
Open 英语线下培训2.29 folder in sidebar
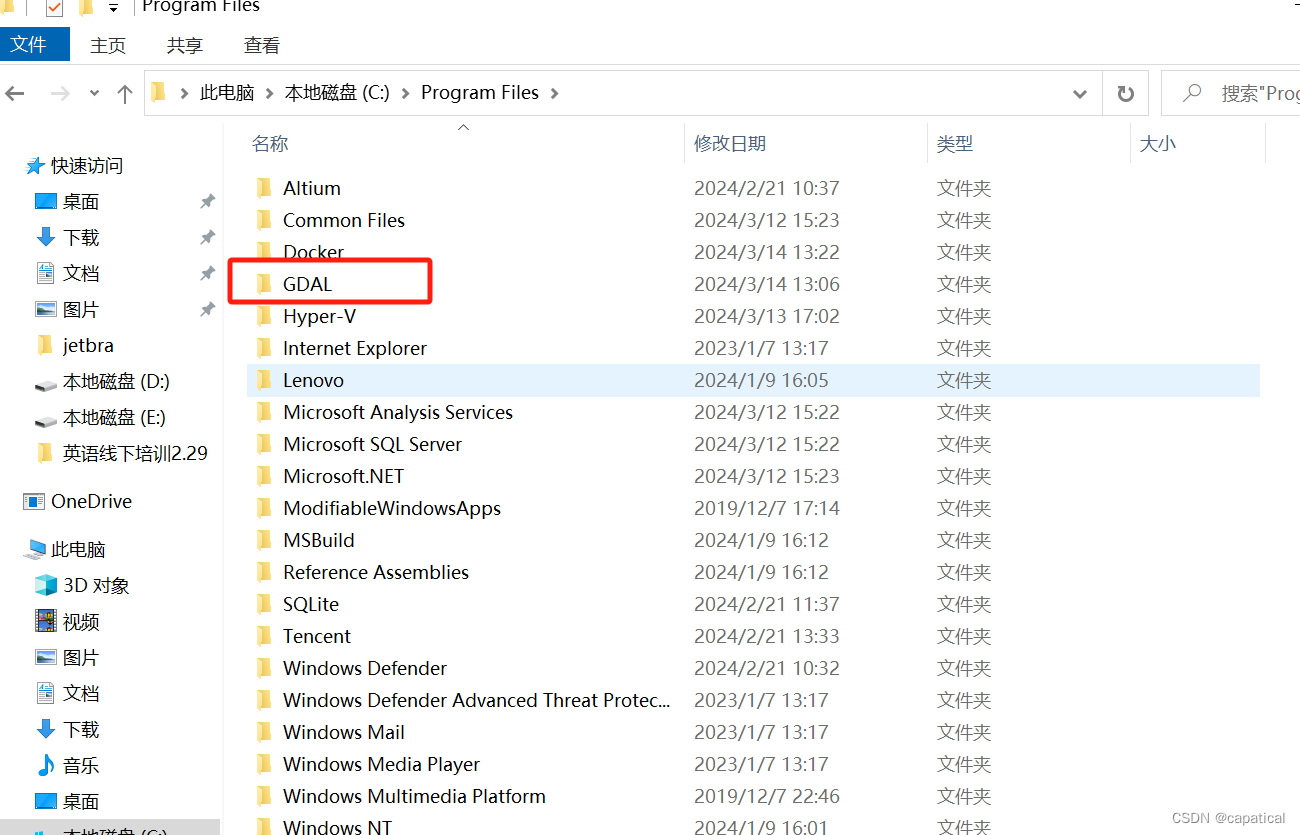click(135, 454)
